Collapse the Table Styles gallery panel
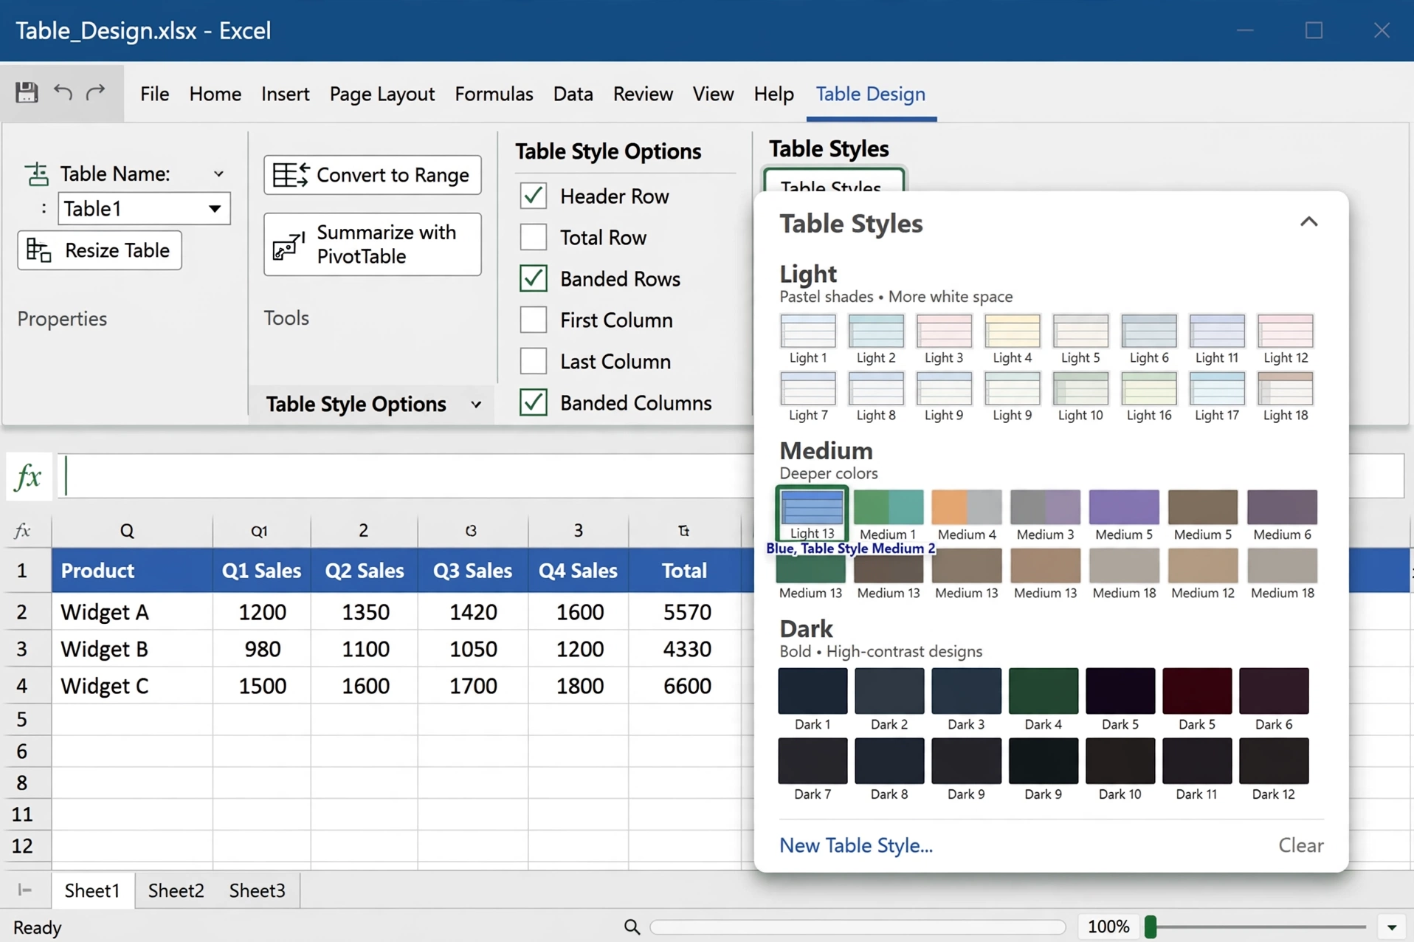The width and height of the screenshot is (1414, 942). coord(1308,222)
